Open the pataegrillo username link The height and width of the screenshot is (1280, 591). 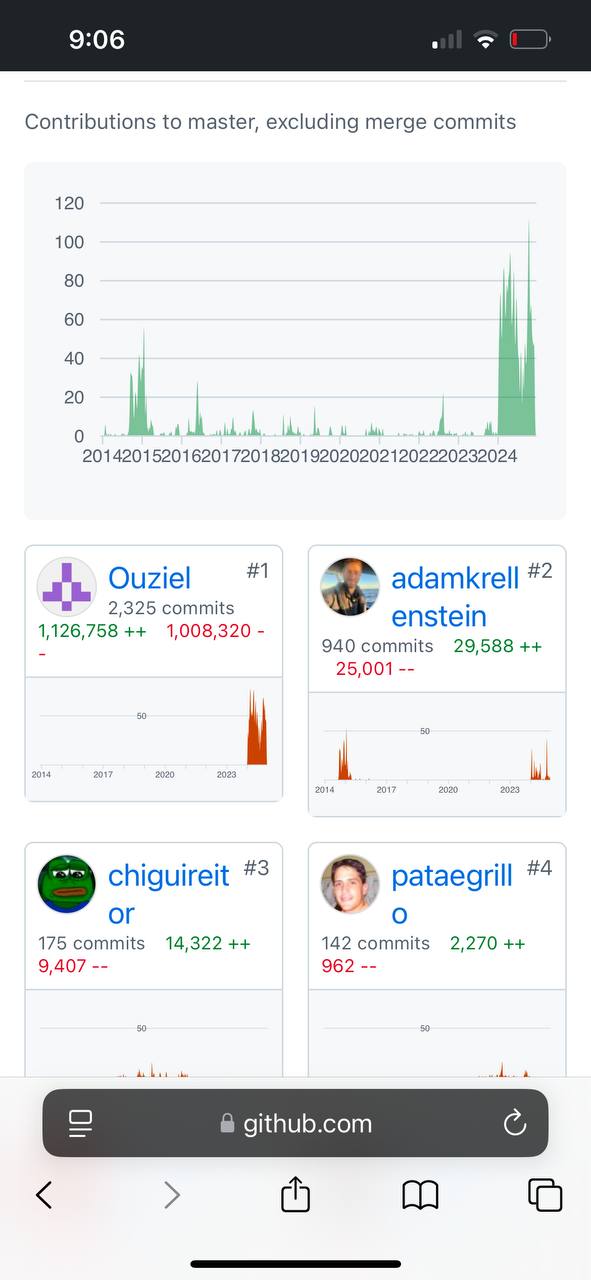(451, 894)
